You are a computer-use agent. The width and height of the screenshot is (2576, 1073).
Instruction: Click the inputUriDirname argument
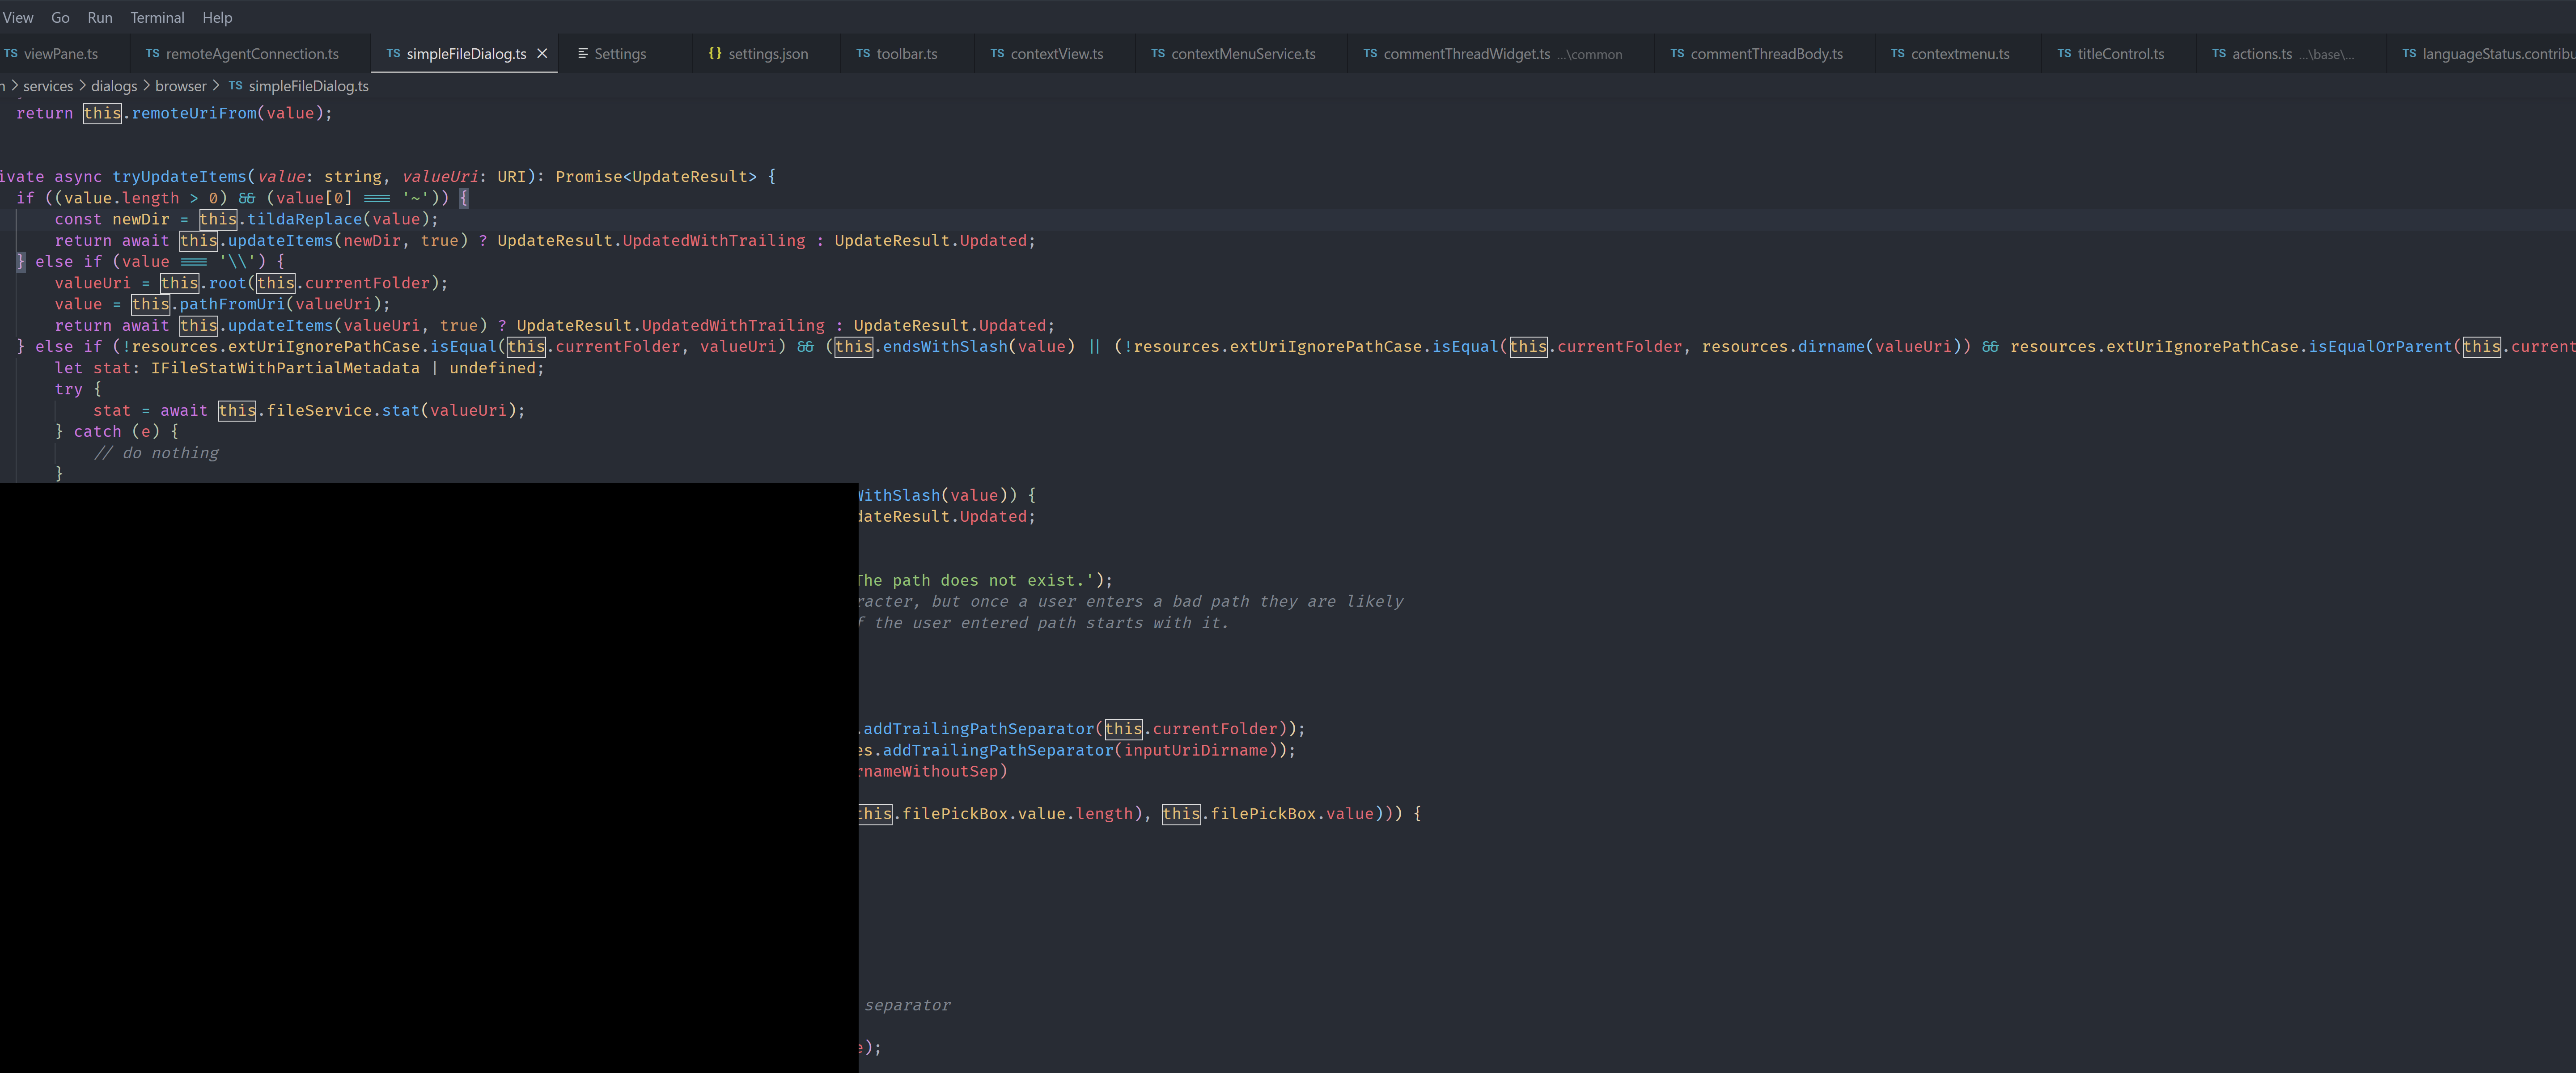(x=1196, y=750)
